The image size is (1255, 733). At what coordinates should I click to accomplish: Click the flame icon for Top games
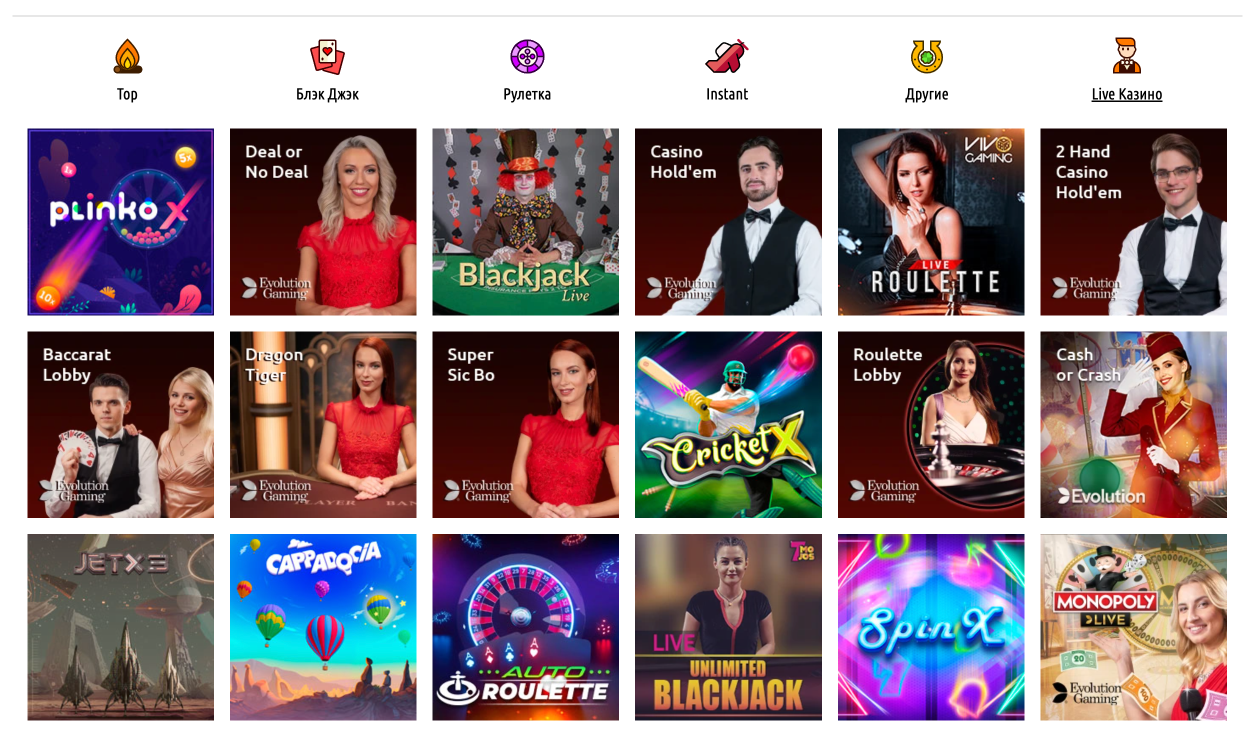pyautogui.click(x=127, y=56)
